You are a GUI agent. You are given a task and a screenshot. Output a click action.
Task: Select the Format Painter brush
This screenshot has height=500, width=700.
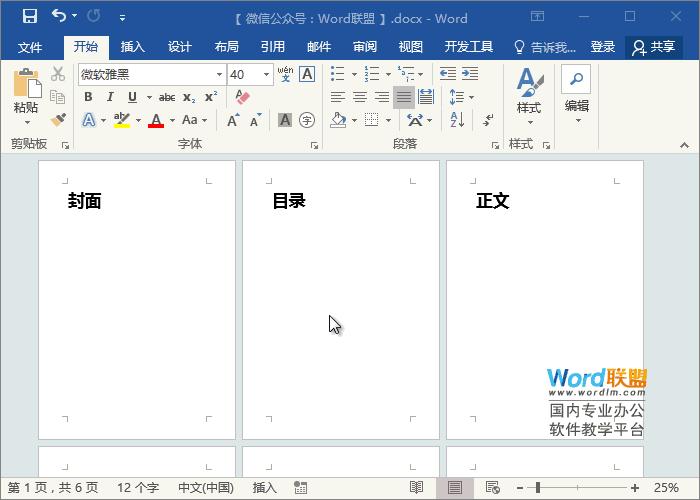point(58,120)
